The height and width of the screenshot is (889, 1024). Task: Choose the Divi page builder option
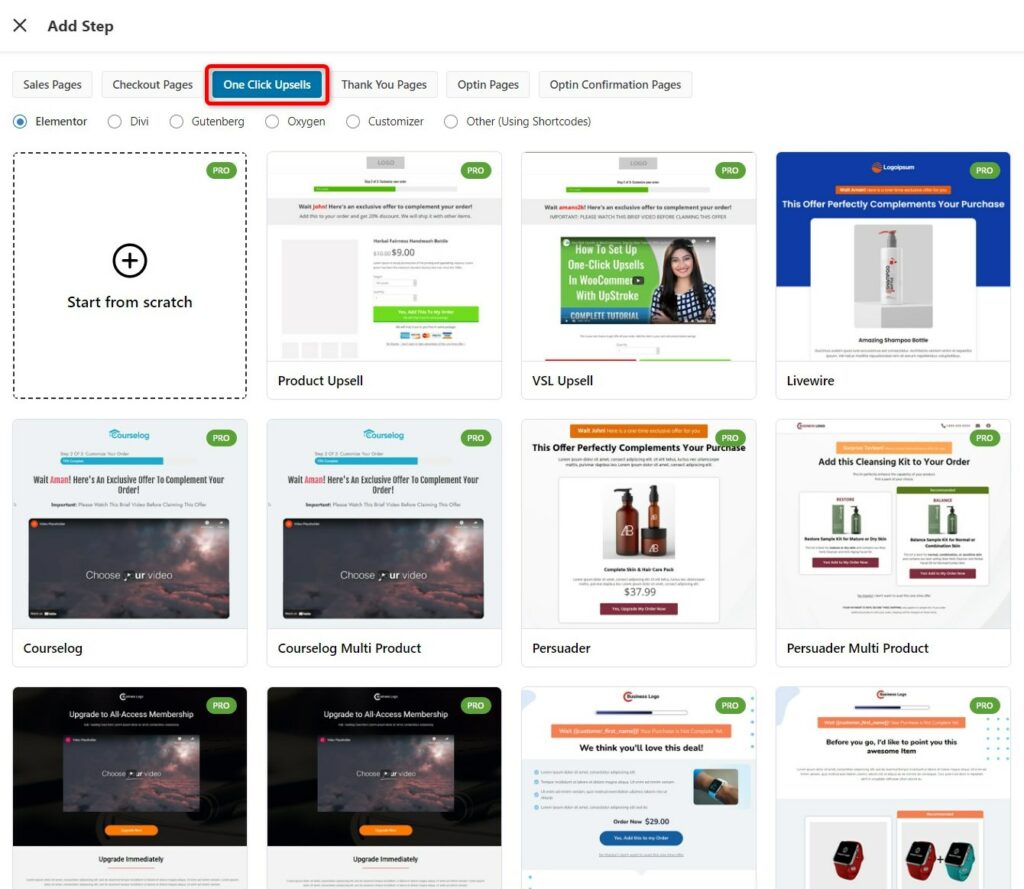tap(114, 121)
